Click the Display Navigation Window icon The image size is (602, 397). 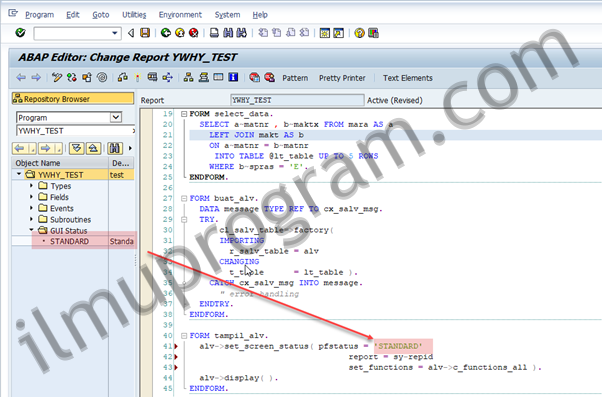tap(203, 78)
